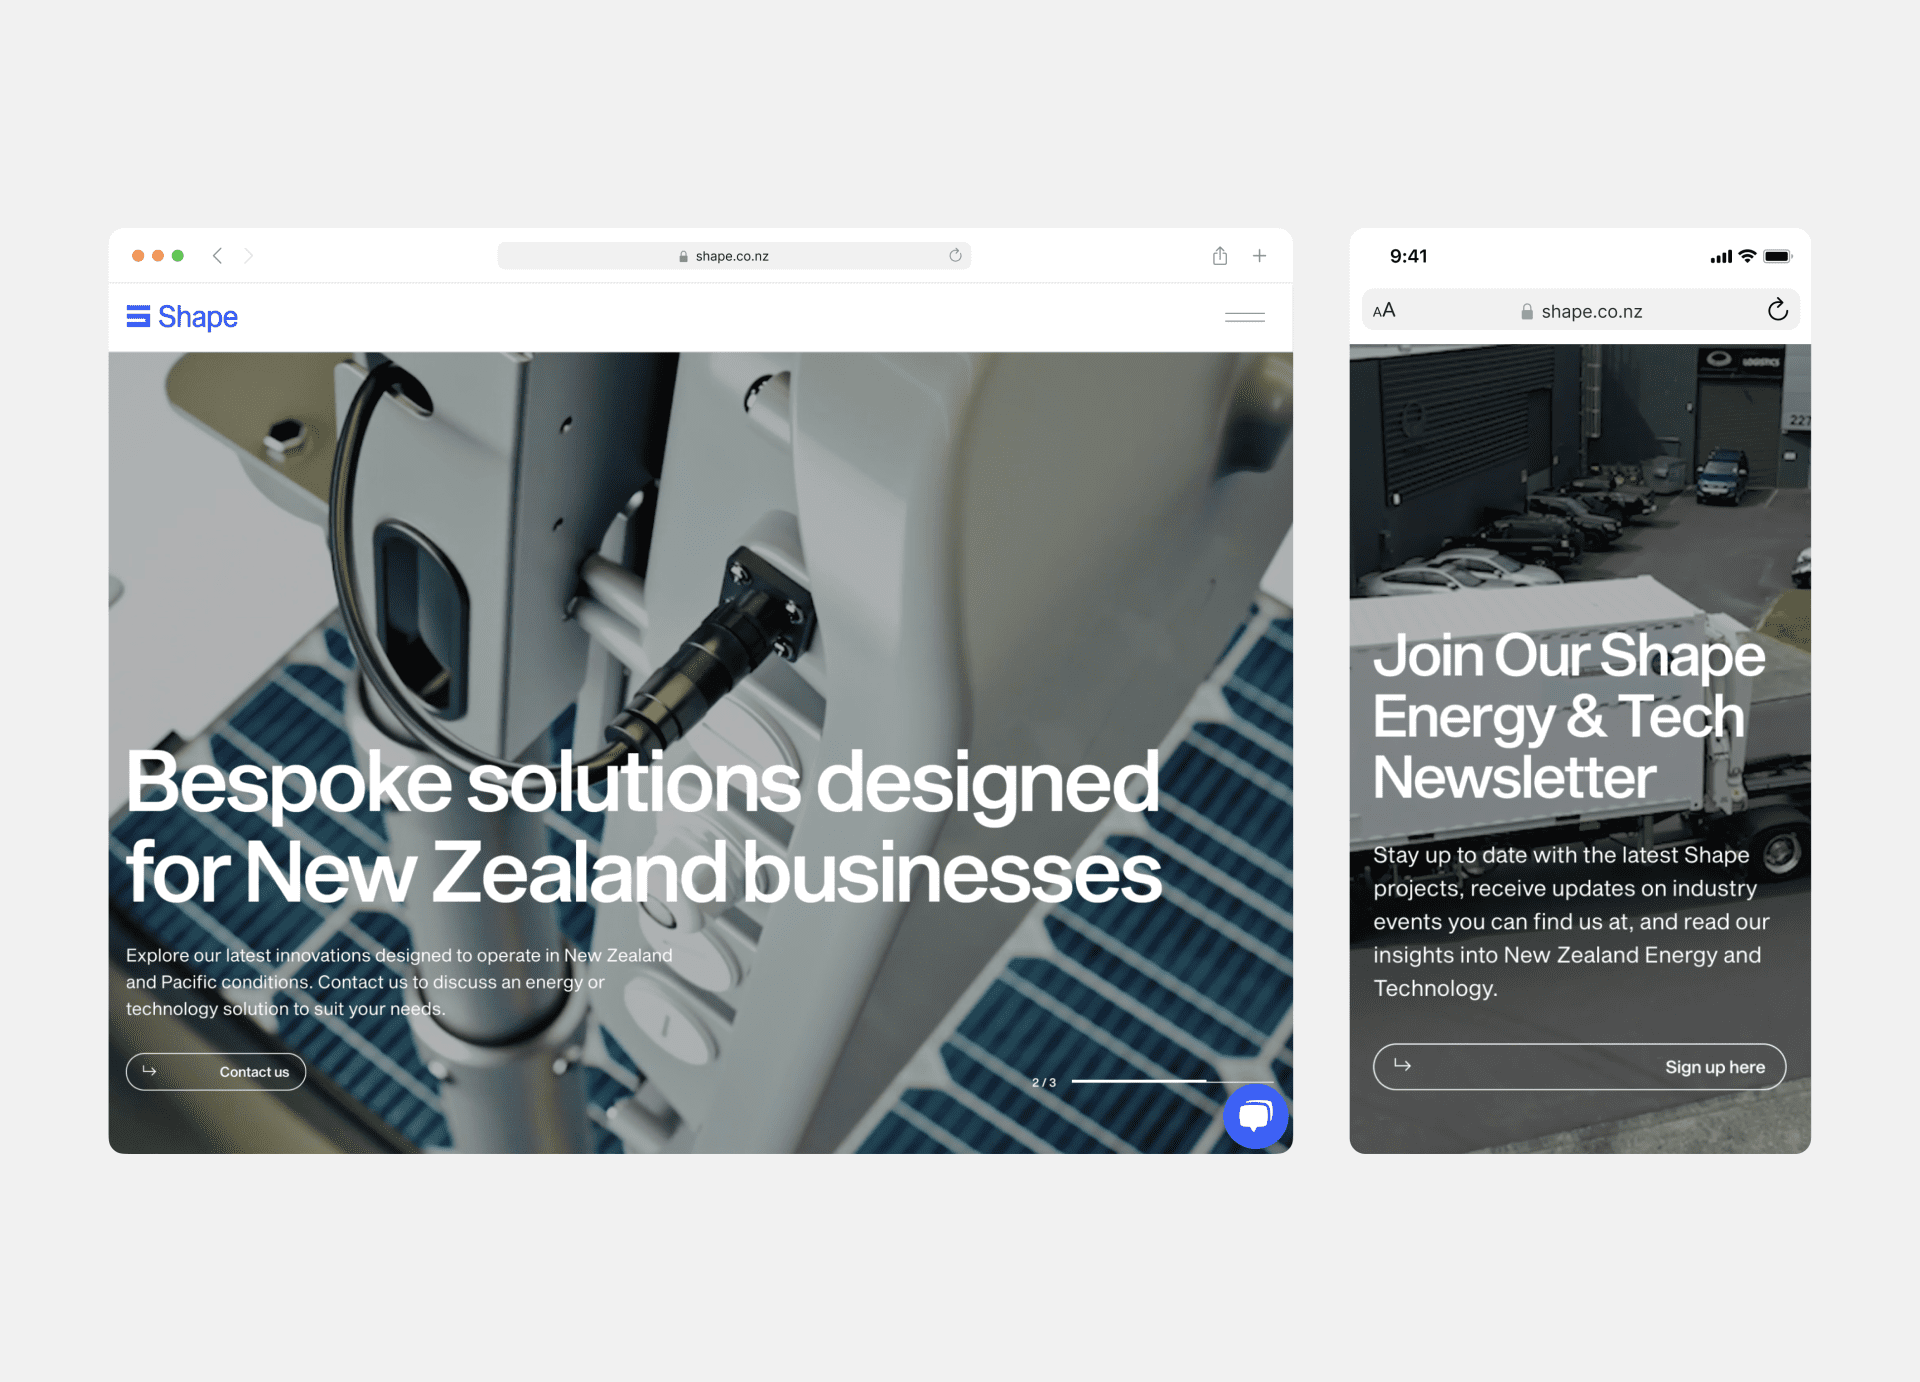The image size is (1920, 1382).
Task: Click the 2 / 3 slide counter
Action: [x=1044, y=1082]
